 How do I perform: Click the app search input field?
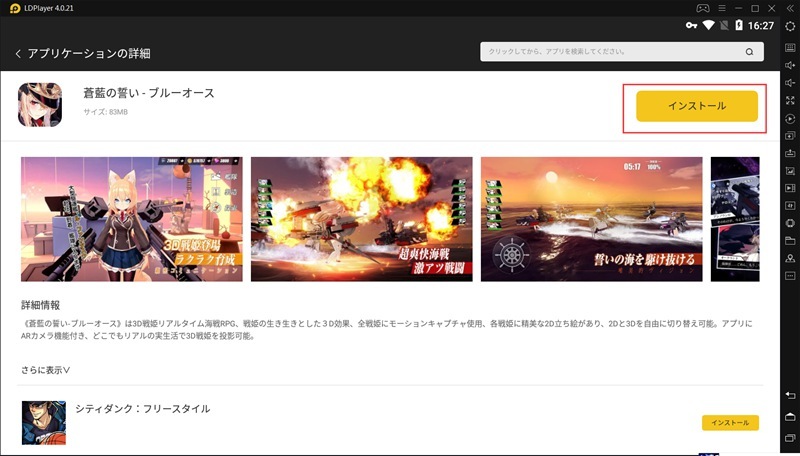pos(610,51)
